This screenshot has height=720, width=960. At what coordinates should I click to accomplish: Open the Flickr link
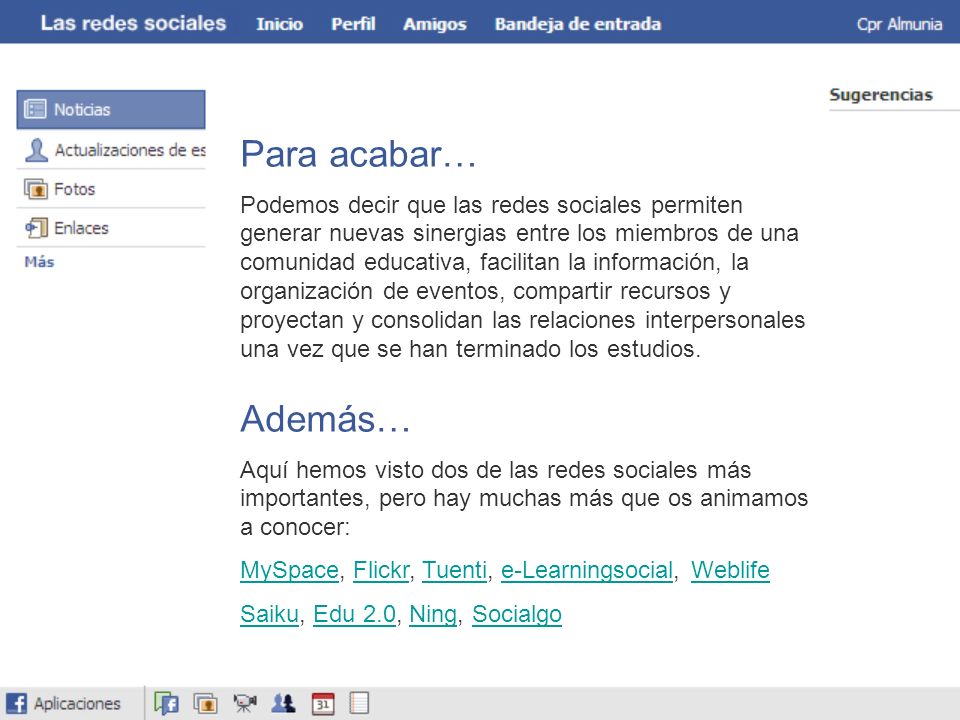(x=381, y=570)
